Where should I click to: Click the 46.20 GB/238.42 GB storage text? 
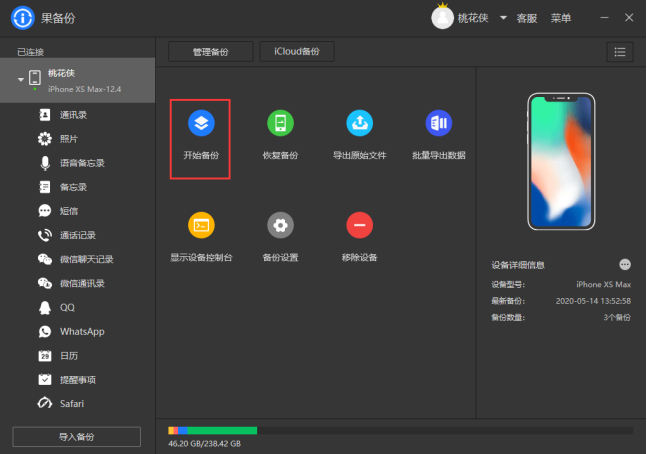click(x=204, y=444)
